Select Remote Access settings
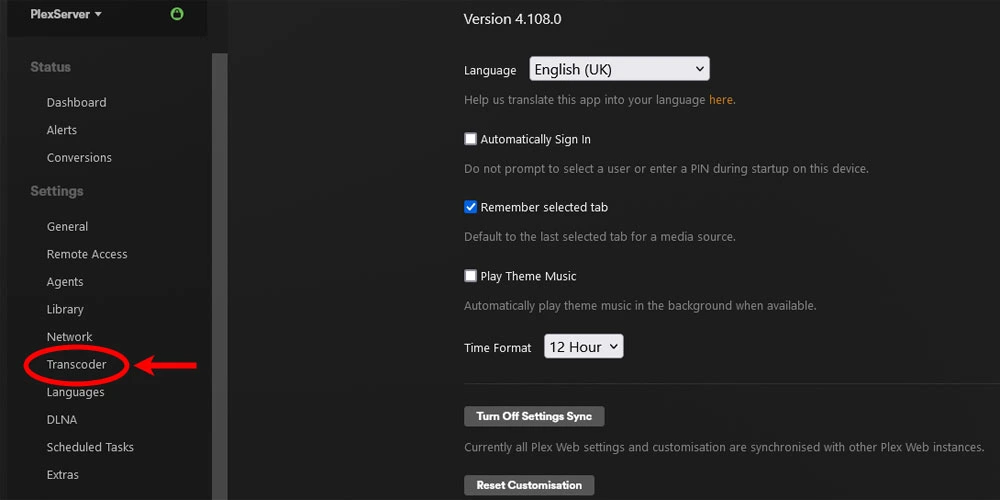 [87, 254]
